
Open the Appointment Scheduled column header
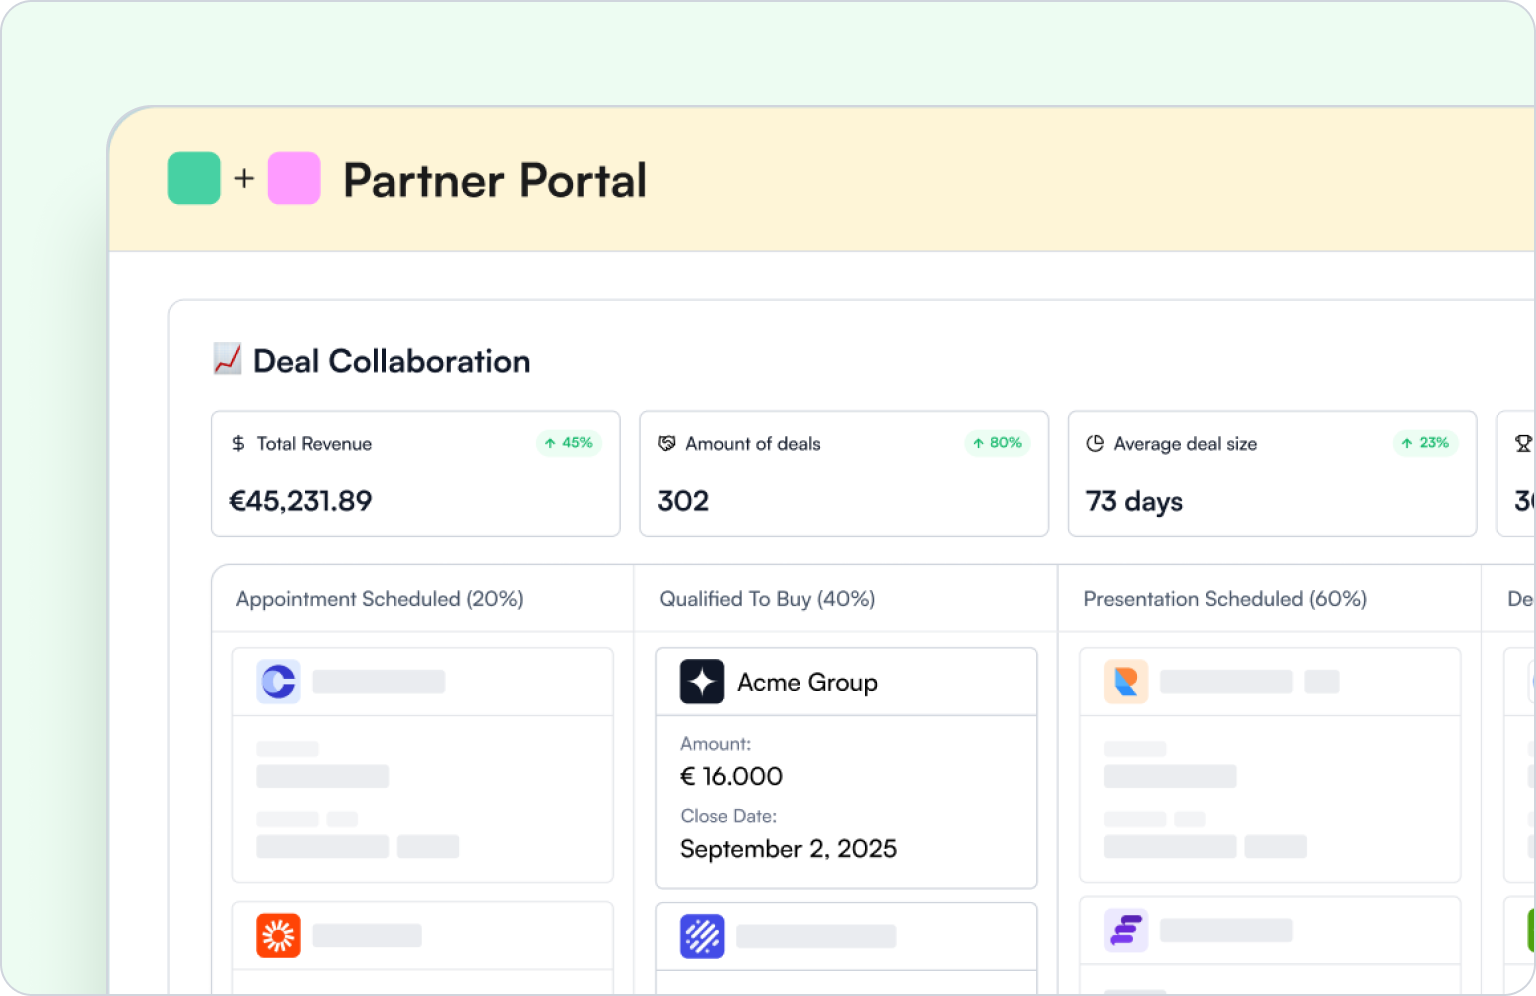(x=379, y=598)
